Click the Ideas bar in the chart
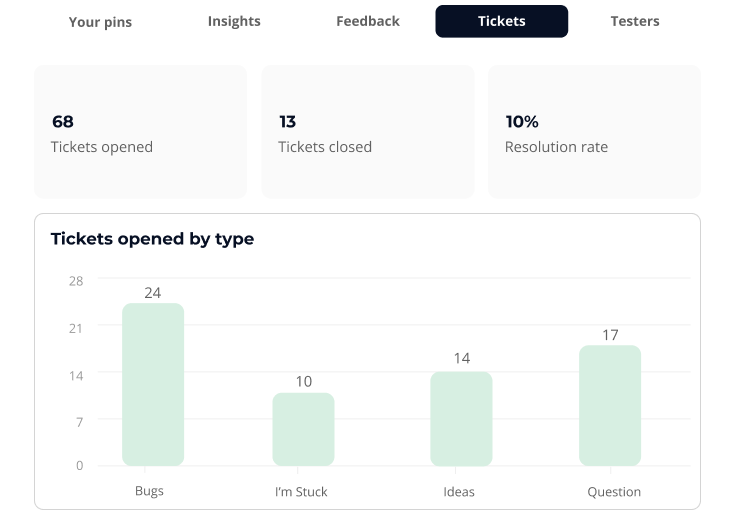735x511 pixels. 461,419
